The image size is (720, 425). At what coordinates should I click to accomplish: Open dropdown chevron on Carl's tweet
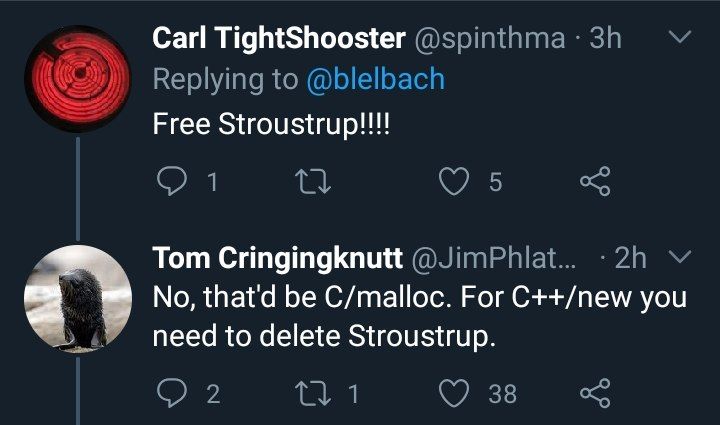coord(679,38)
